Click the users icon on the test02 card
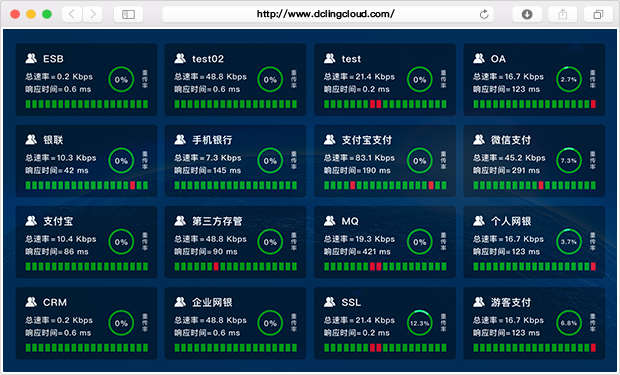This screenshot has width=620, height=375. coord(180,59)
